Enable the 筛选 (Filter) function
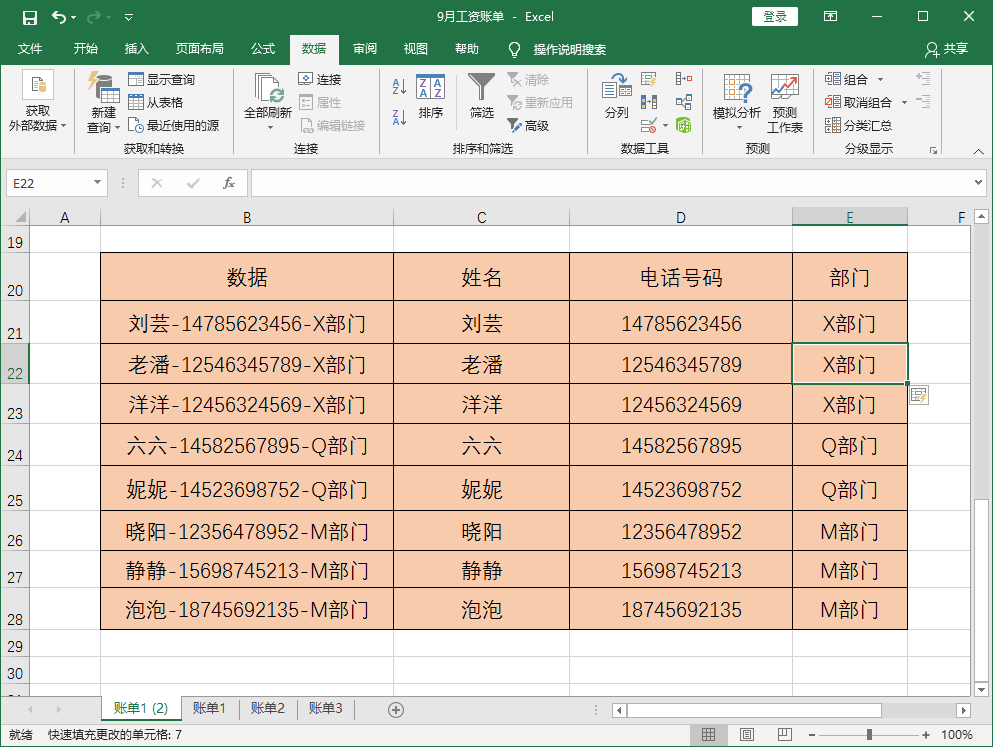This screenshot has width=993, height=747. pos(481,95)
